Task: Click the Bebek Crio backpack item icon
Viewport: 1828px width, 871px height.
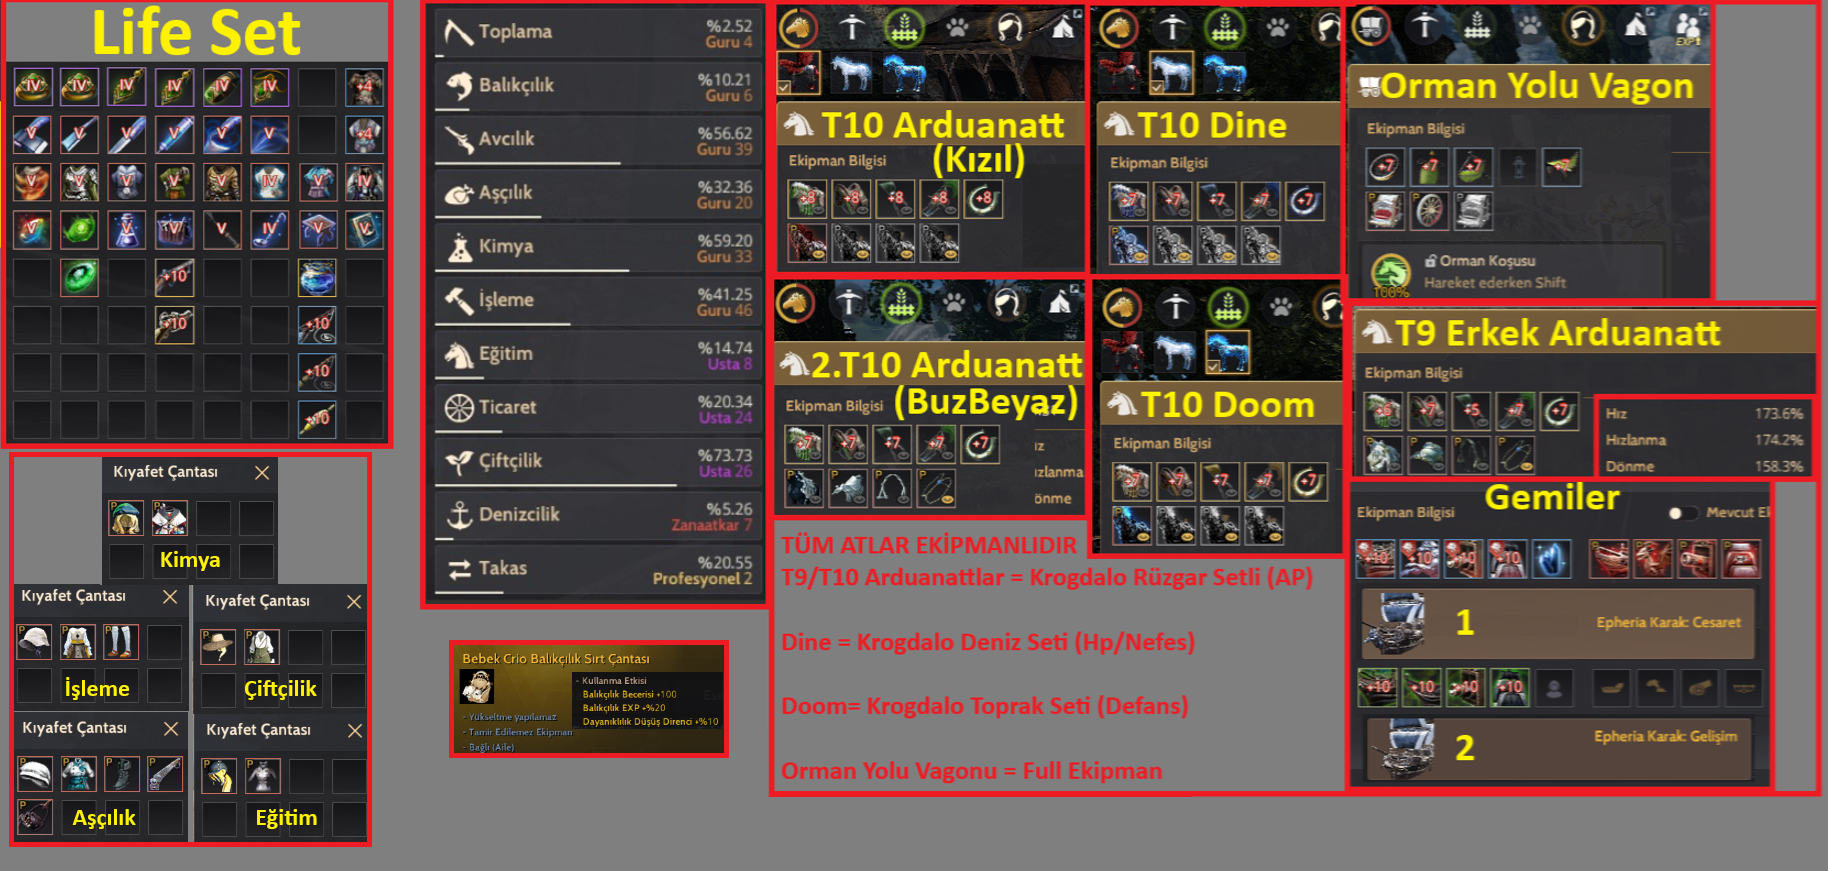Action: [x=477, y=687]
